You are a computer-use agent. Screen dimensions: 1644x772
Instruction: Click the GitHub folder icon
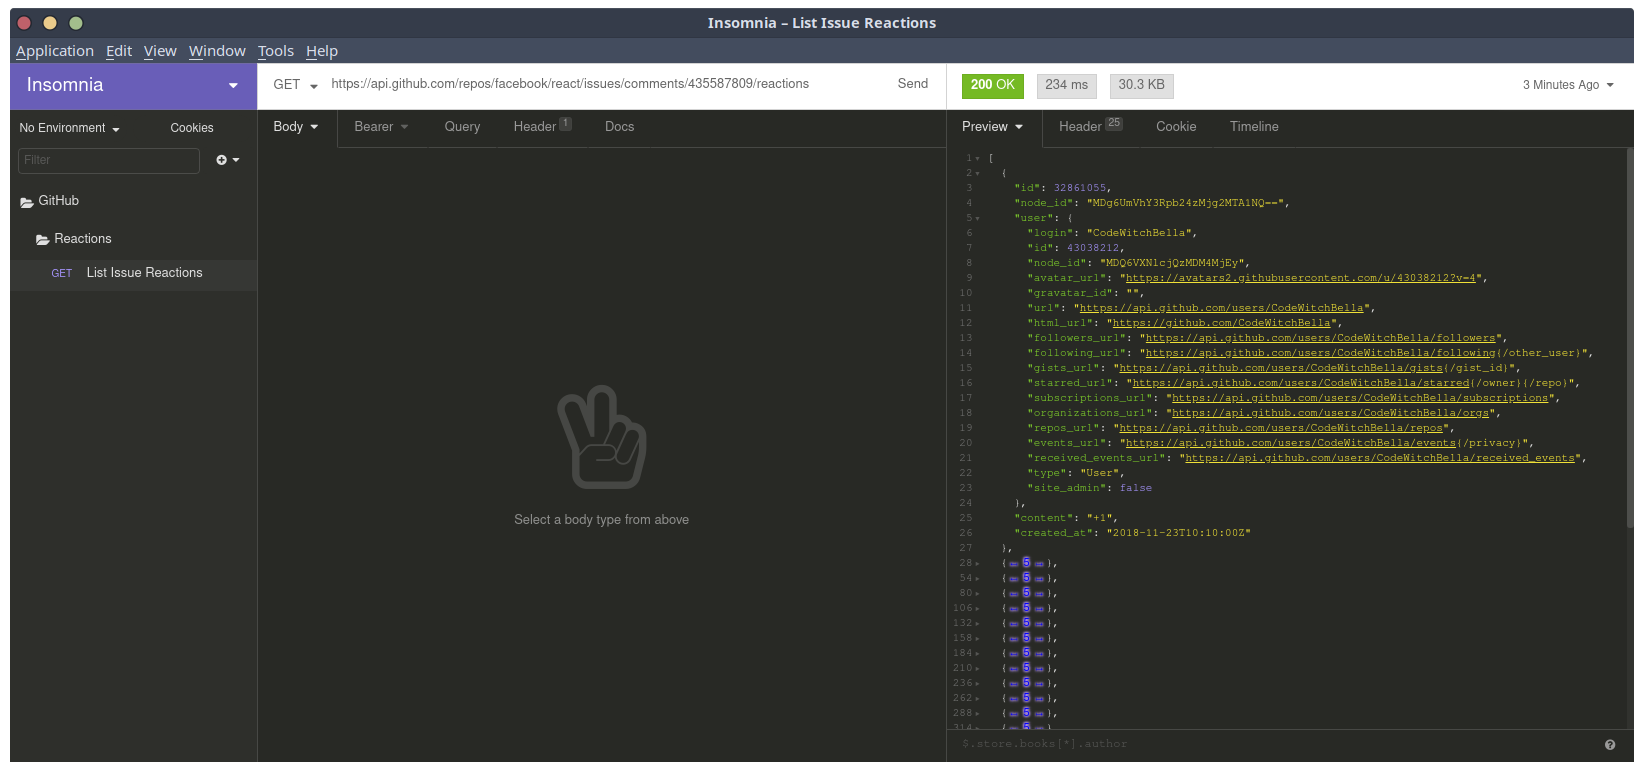tap(27, 202)
